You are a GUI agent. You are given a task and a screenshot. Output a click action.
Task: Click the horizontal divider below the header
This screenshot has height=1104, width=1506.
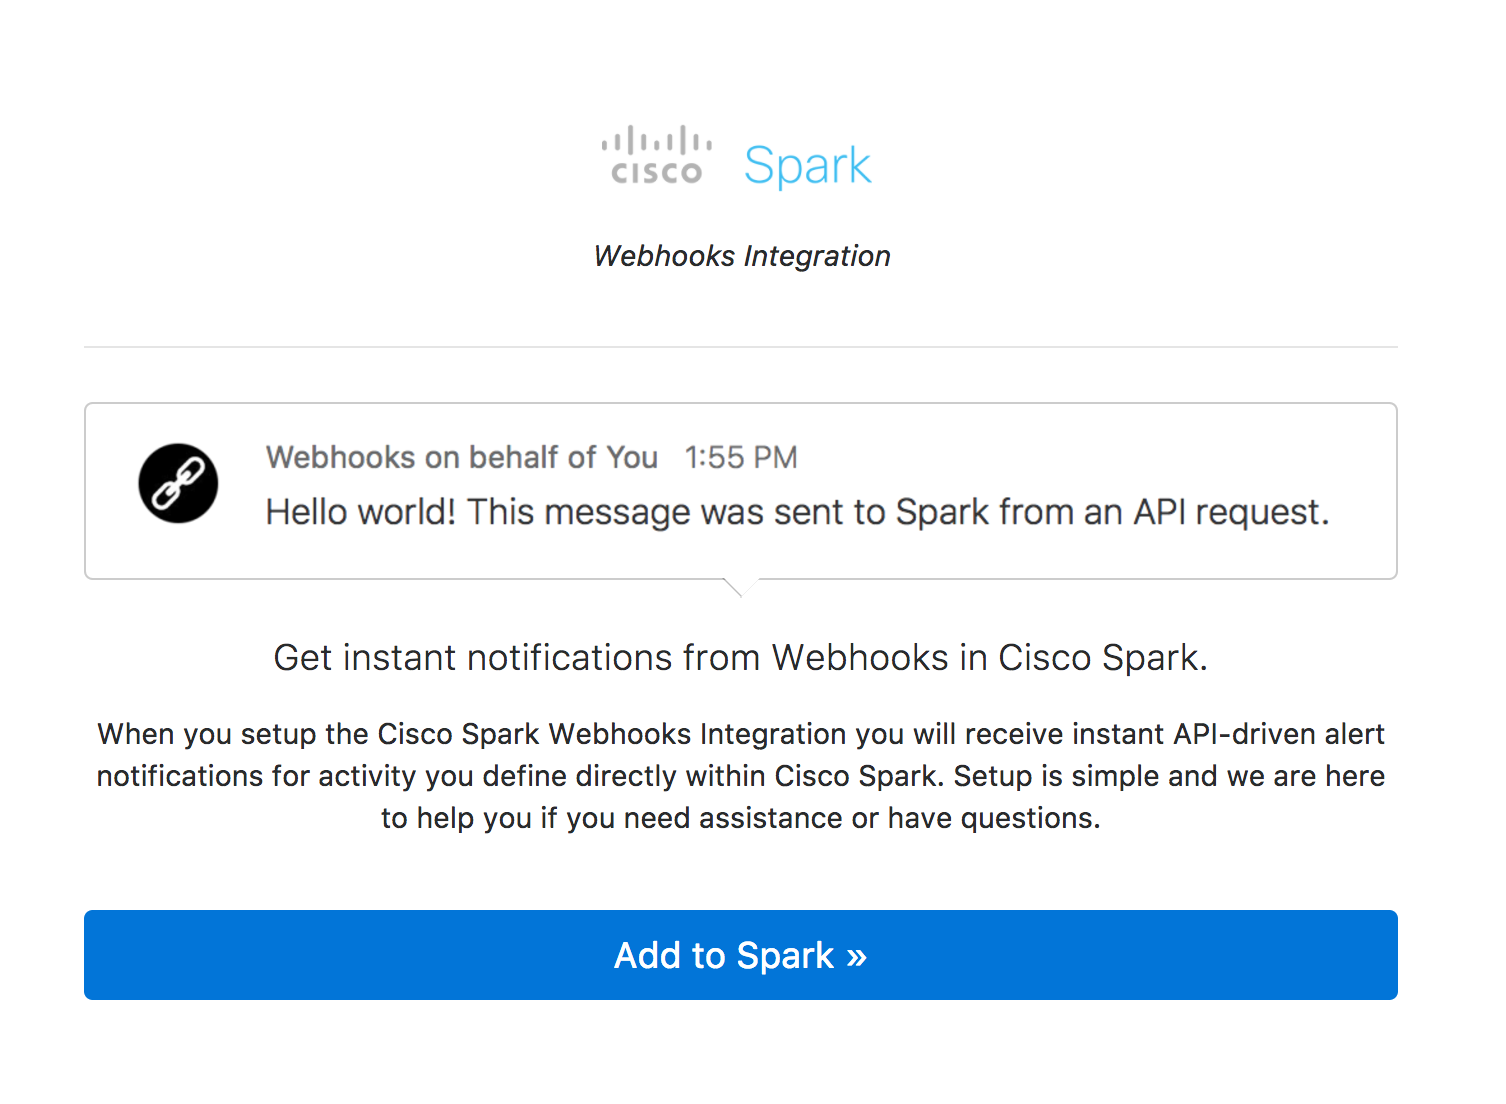(740, 347)
